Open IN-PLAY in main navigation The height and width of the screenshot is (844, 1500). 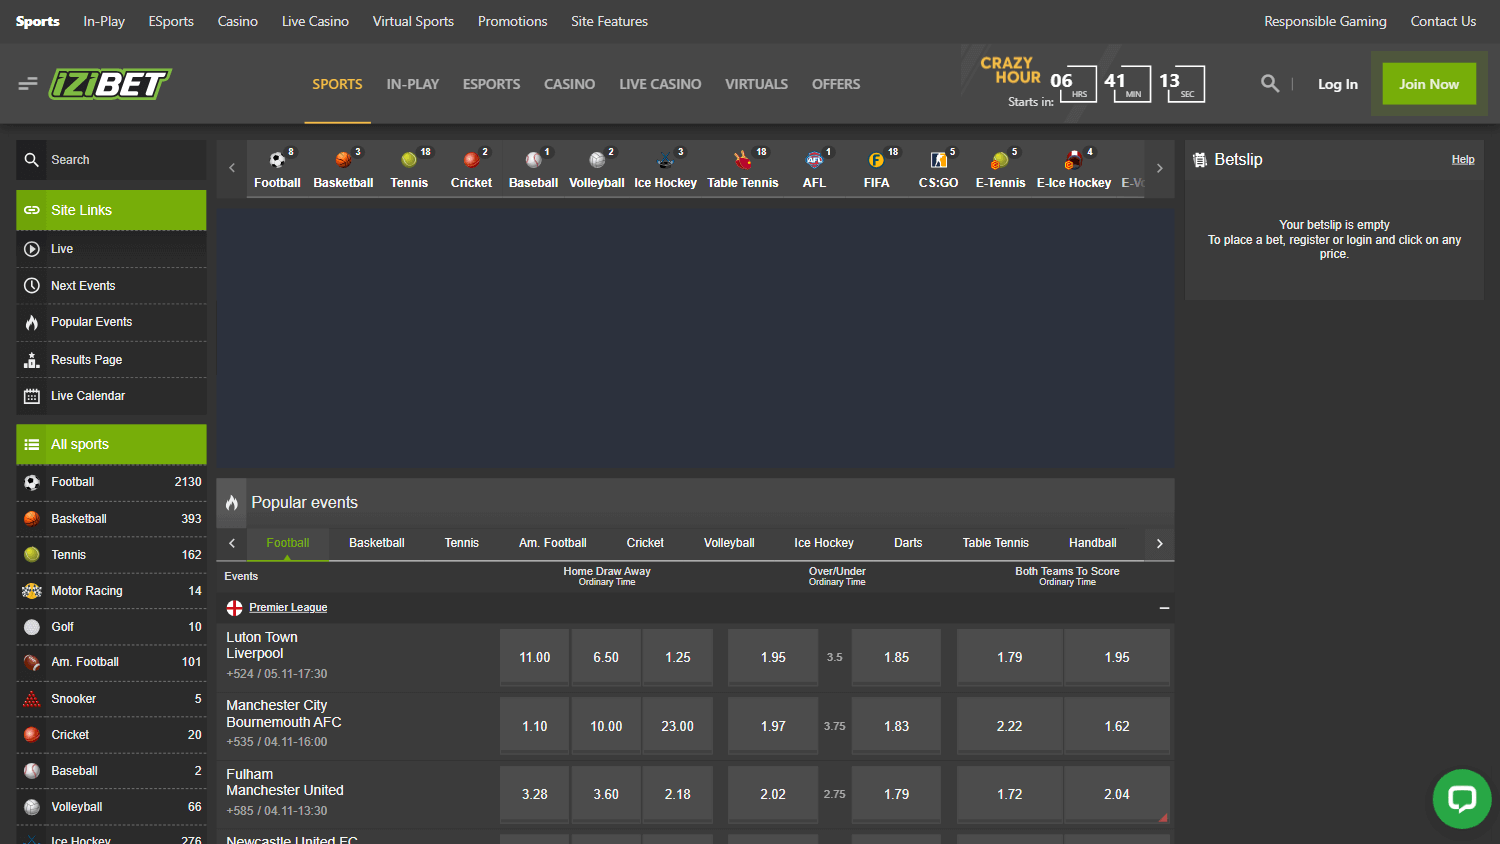pyautogui.click(x=413, y=84)
